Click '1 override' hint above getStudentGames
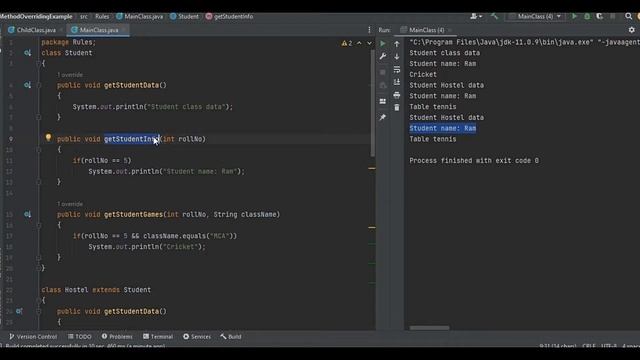 (70, 204)
